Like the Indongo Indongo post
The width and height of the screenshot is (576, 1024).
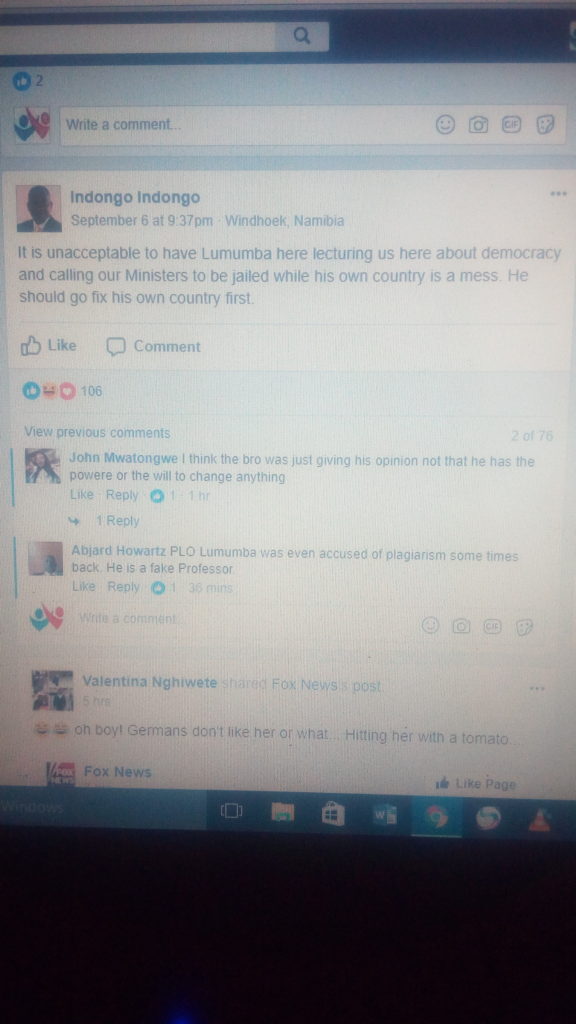pos(48,345)
